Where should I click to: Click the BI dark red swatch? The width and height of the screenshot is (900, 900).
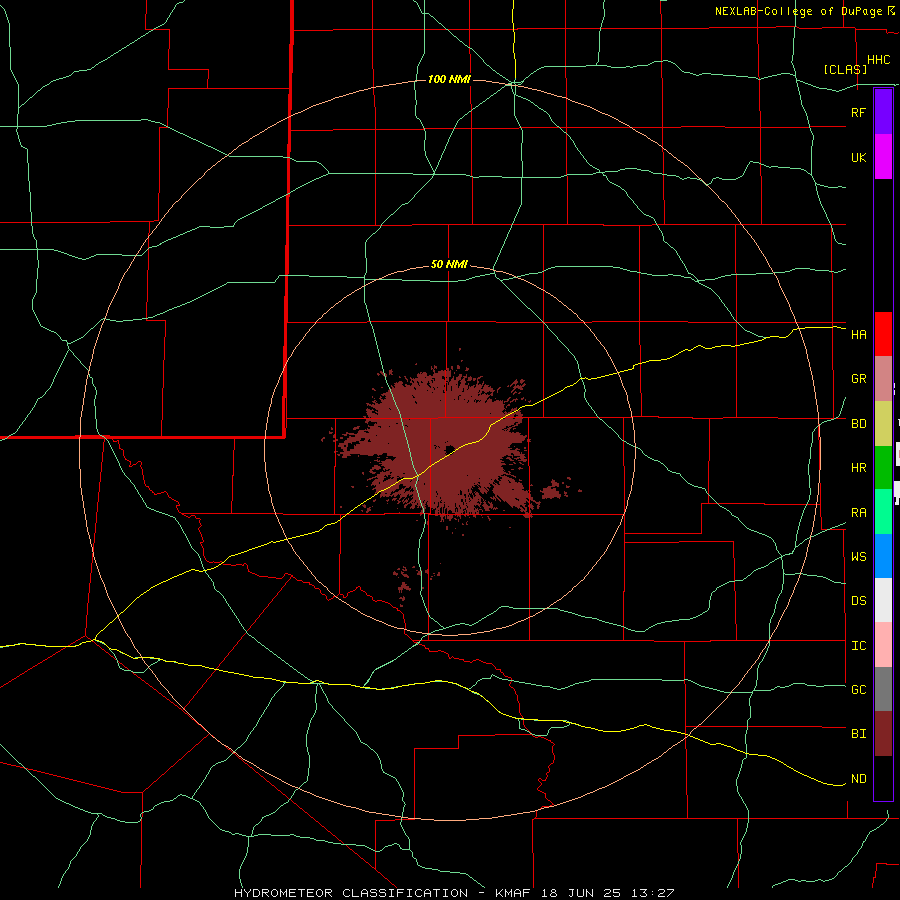pos(883,734)
